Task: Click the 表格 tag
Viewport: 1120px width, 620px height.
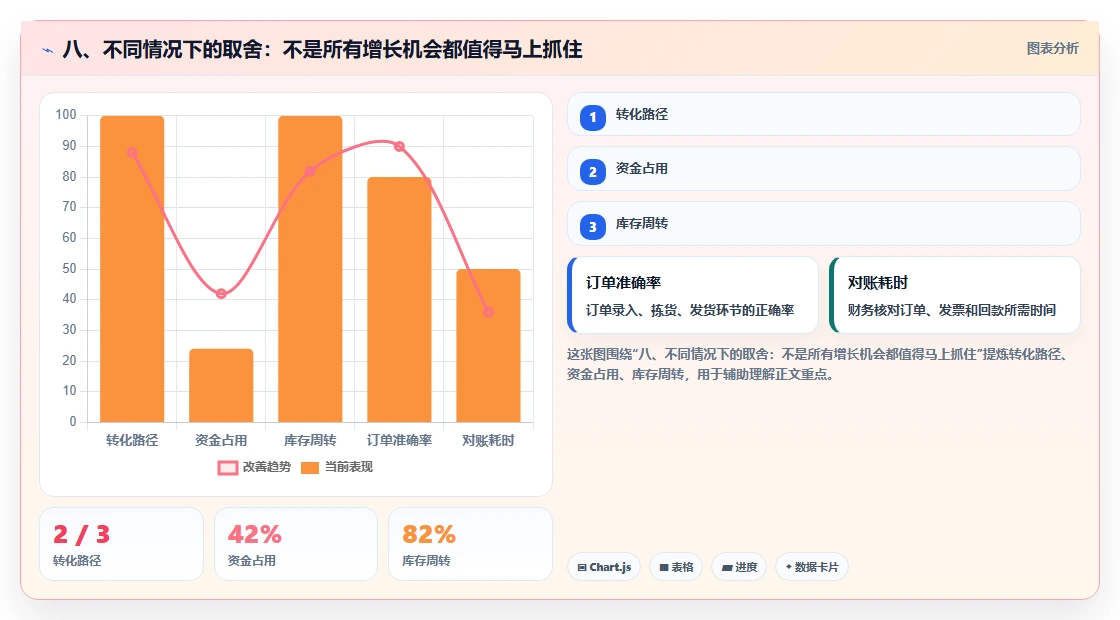Action: 676,567
